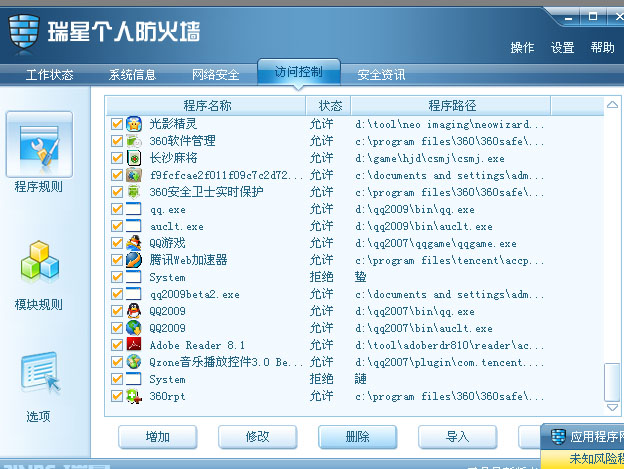Screen dimensions: 624x469
Task: Toggle the 长沙麻将 rule checkbox
Action: coord(117,158)
